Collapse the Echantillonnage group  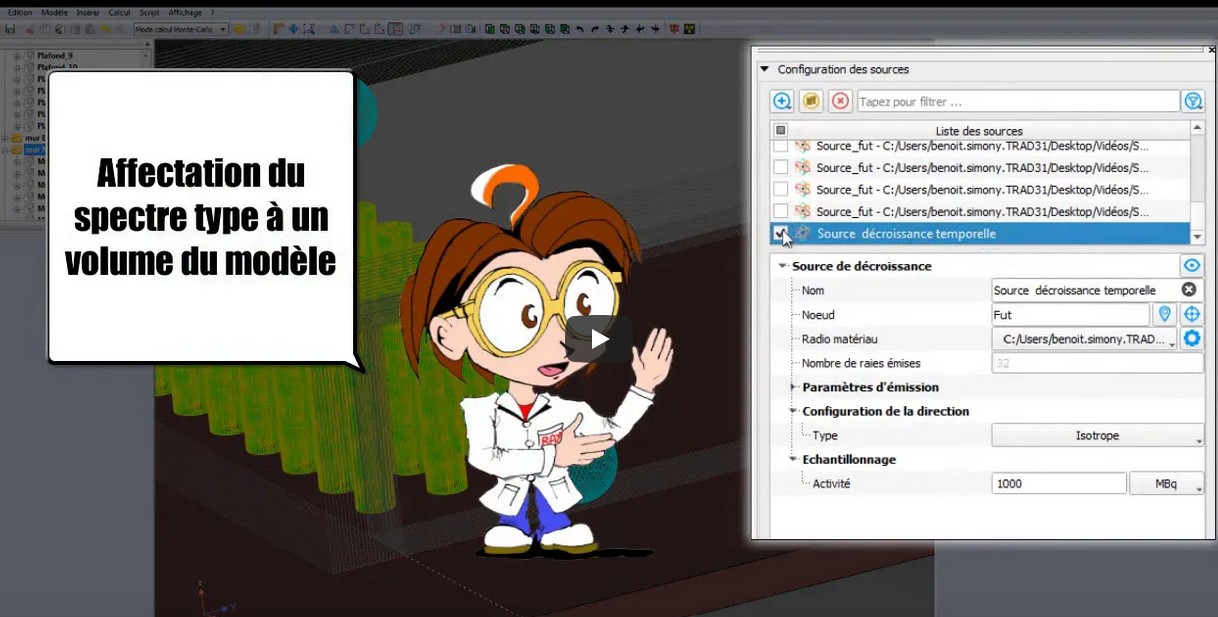pos(793,459)
